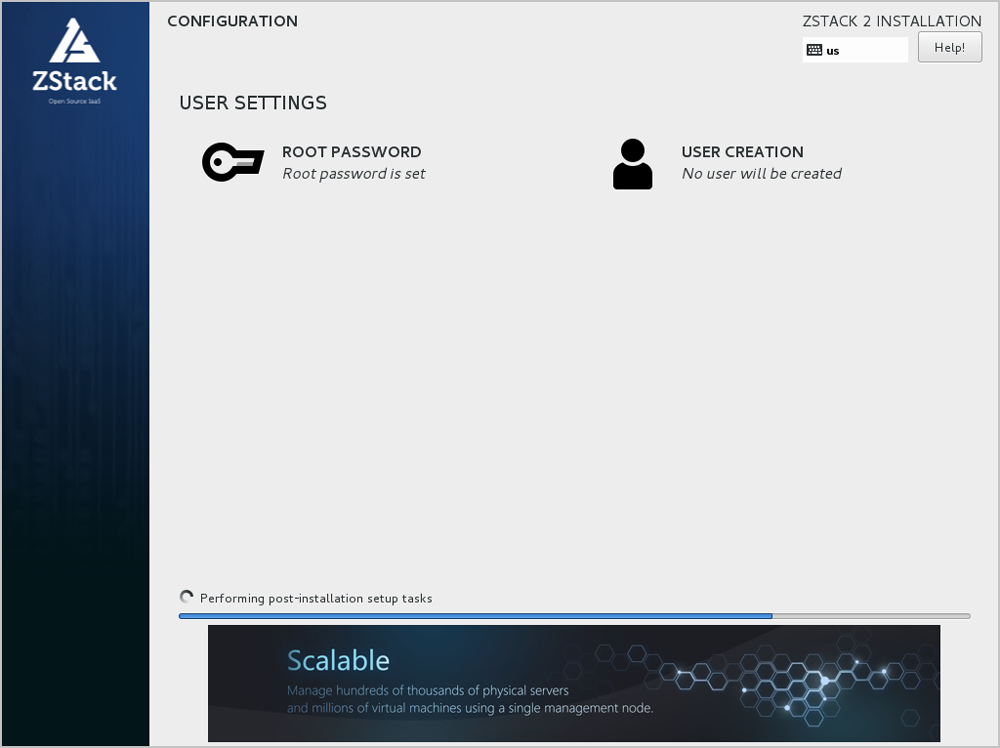Click the Open Source IaaS logo text
This screenshot has width=1000, height=748.
coord(74,101)
